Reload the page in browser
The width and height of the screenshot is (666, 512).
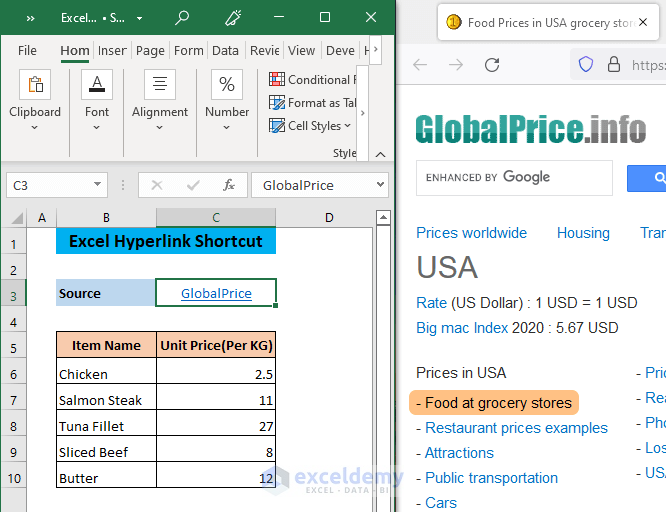click(492, 65)
